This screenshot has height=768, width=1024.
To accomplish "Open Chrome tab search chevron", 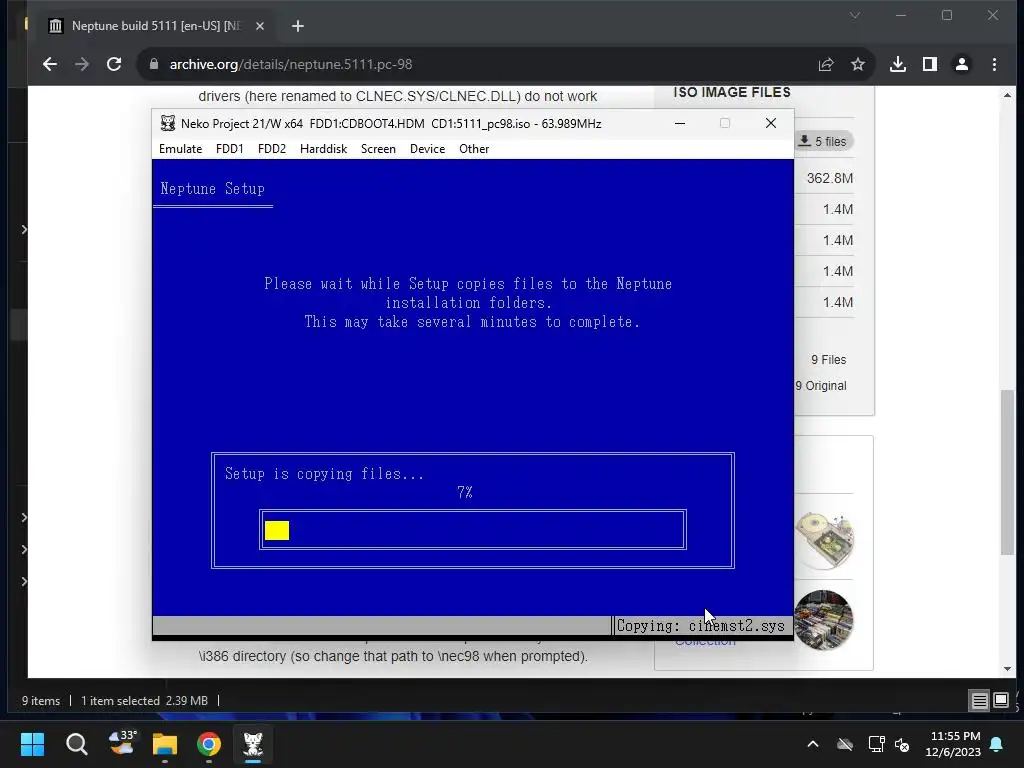I will click(x=855, y=15).
